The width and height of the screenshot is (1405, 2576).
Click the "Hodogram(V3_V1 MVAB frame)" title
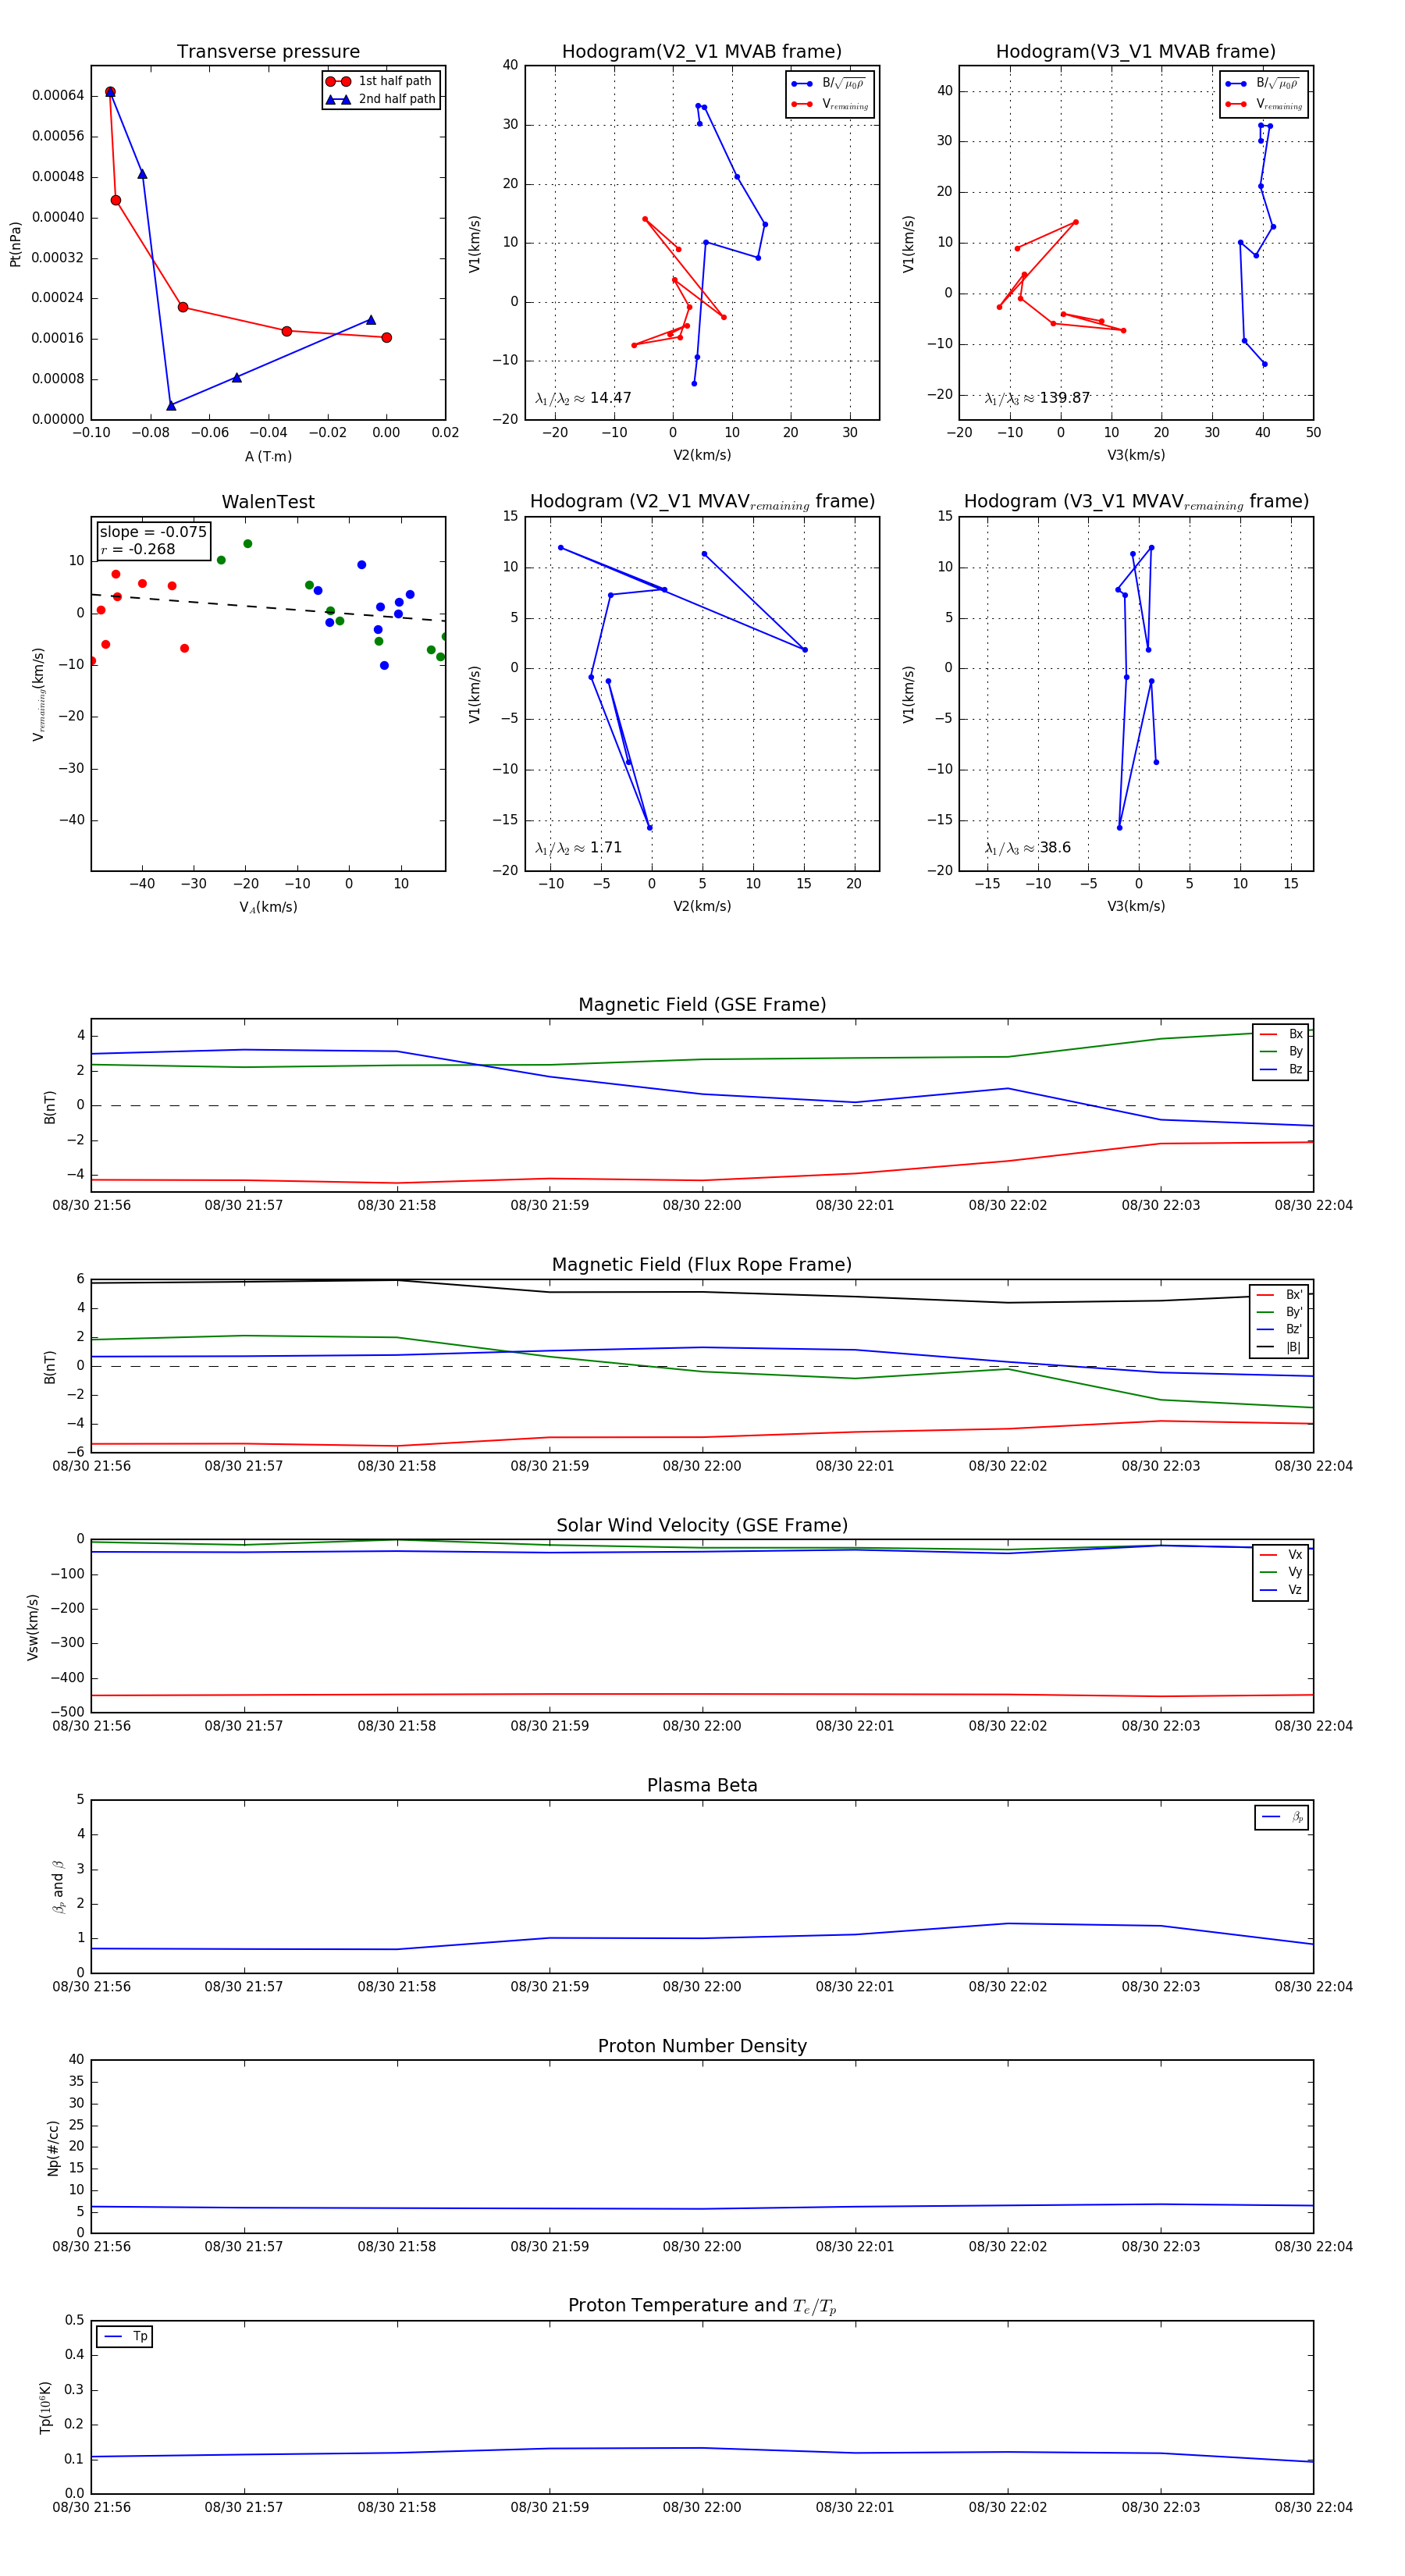pos(1136,52)
